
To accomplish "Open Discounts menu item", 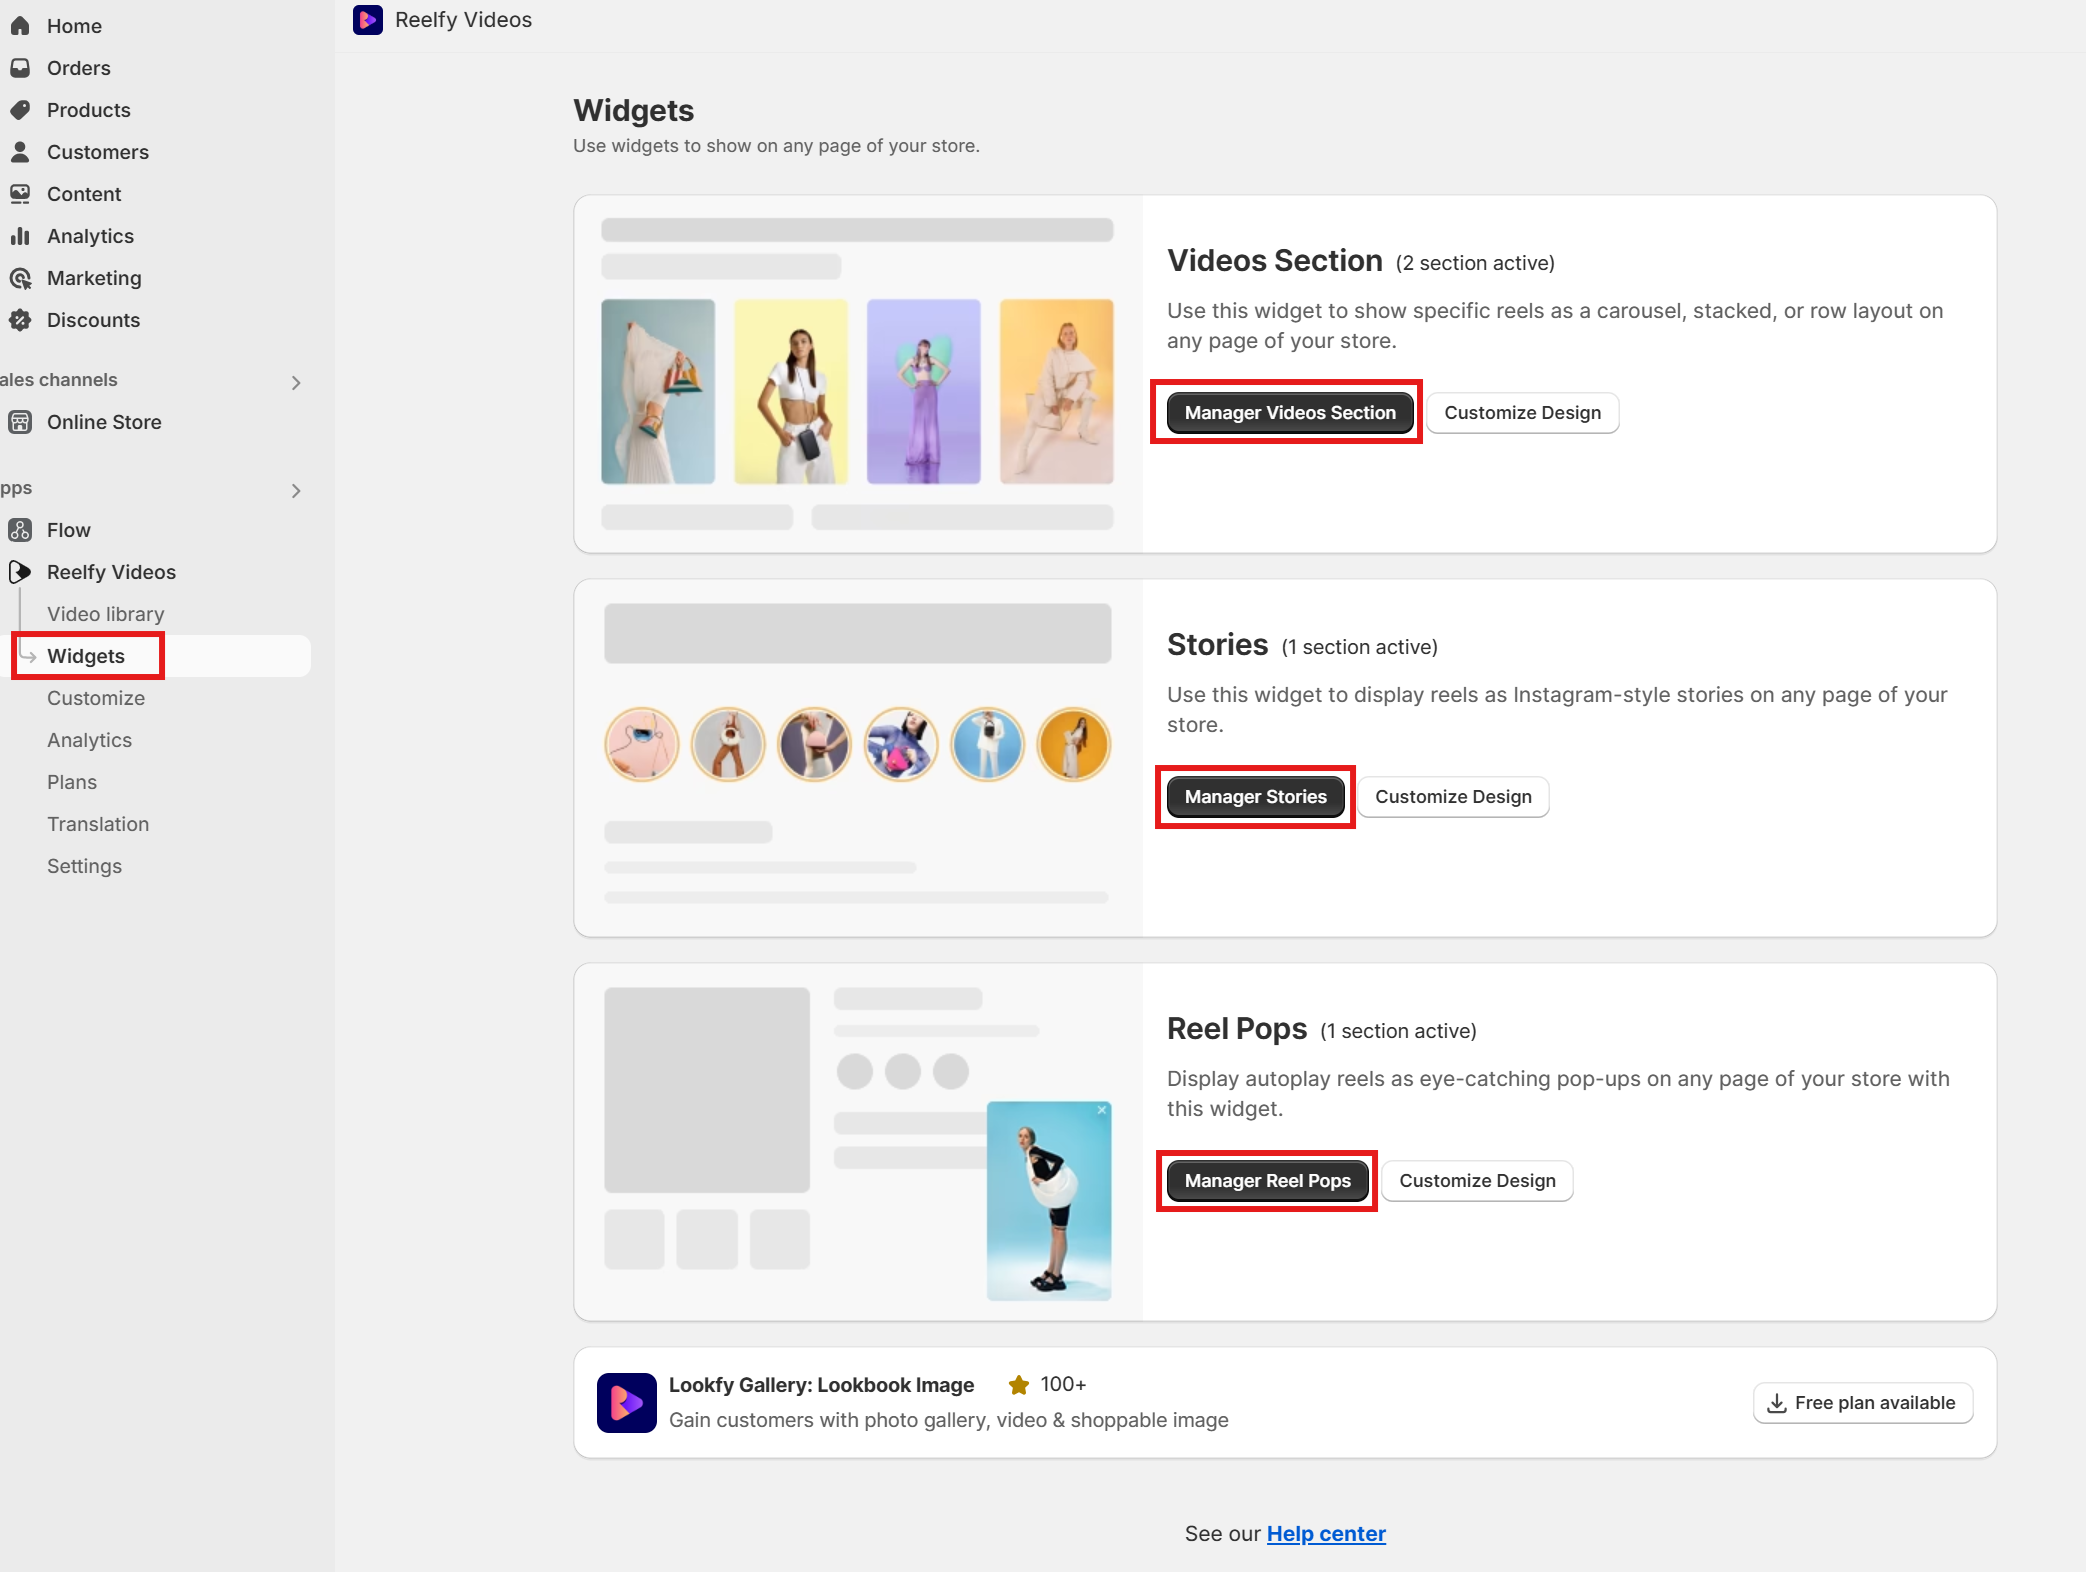I will tap(93, 320).
